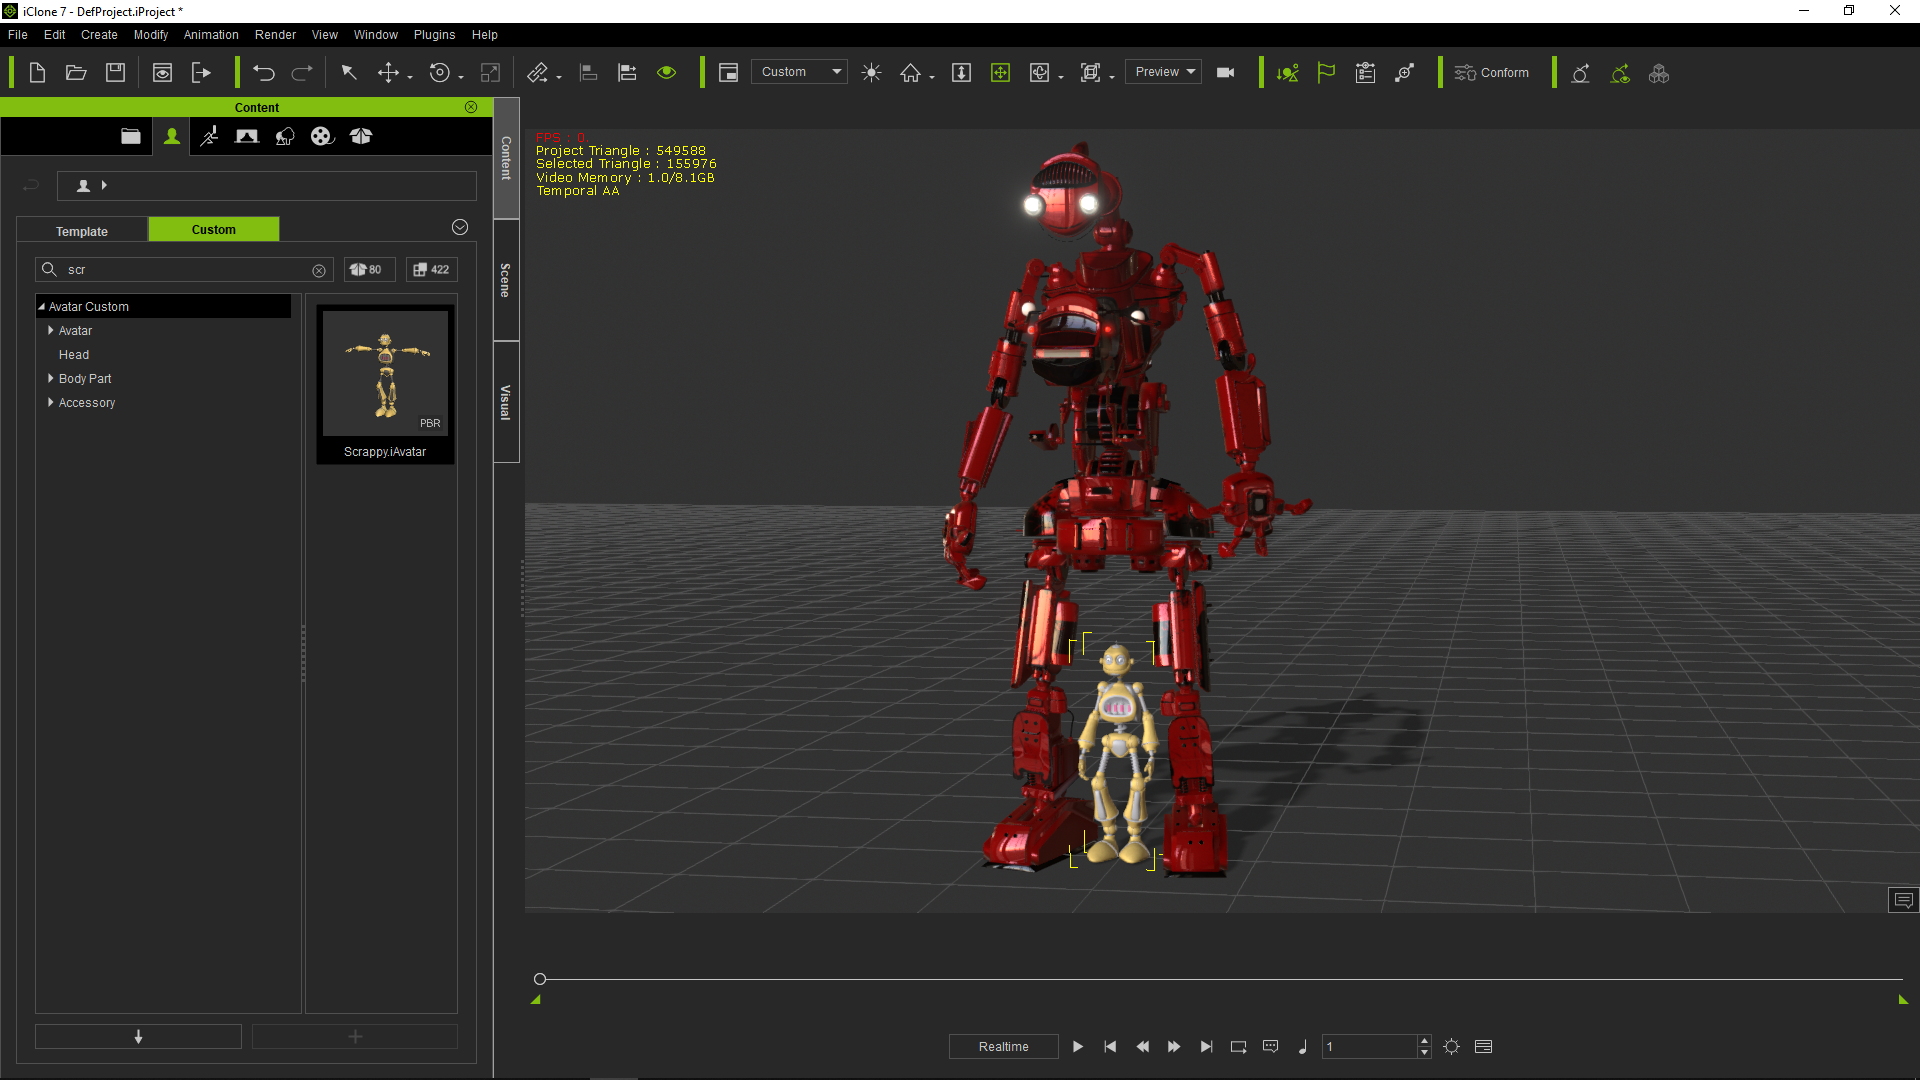
Task: Pick the Select arrow tool
Action: point(349,73)
